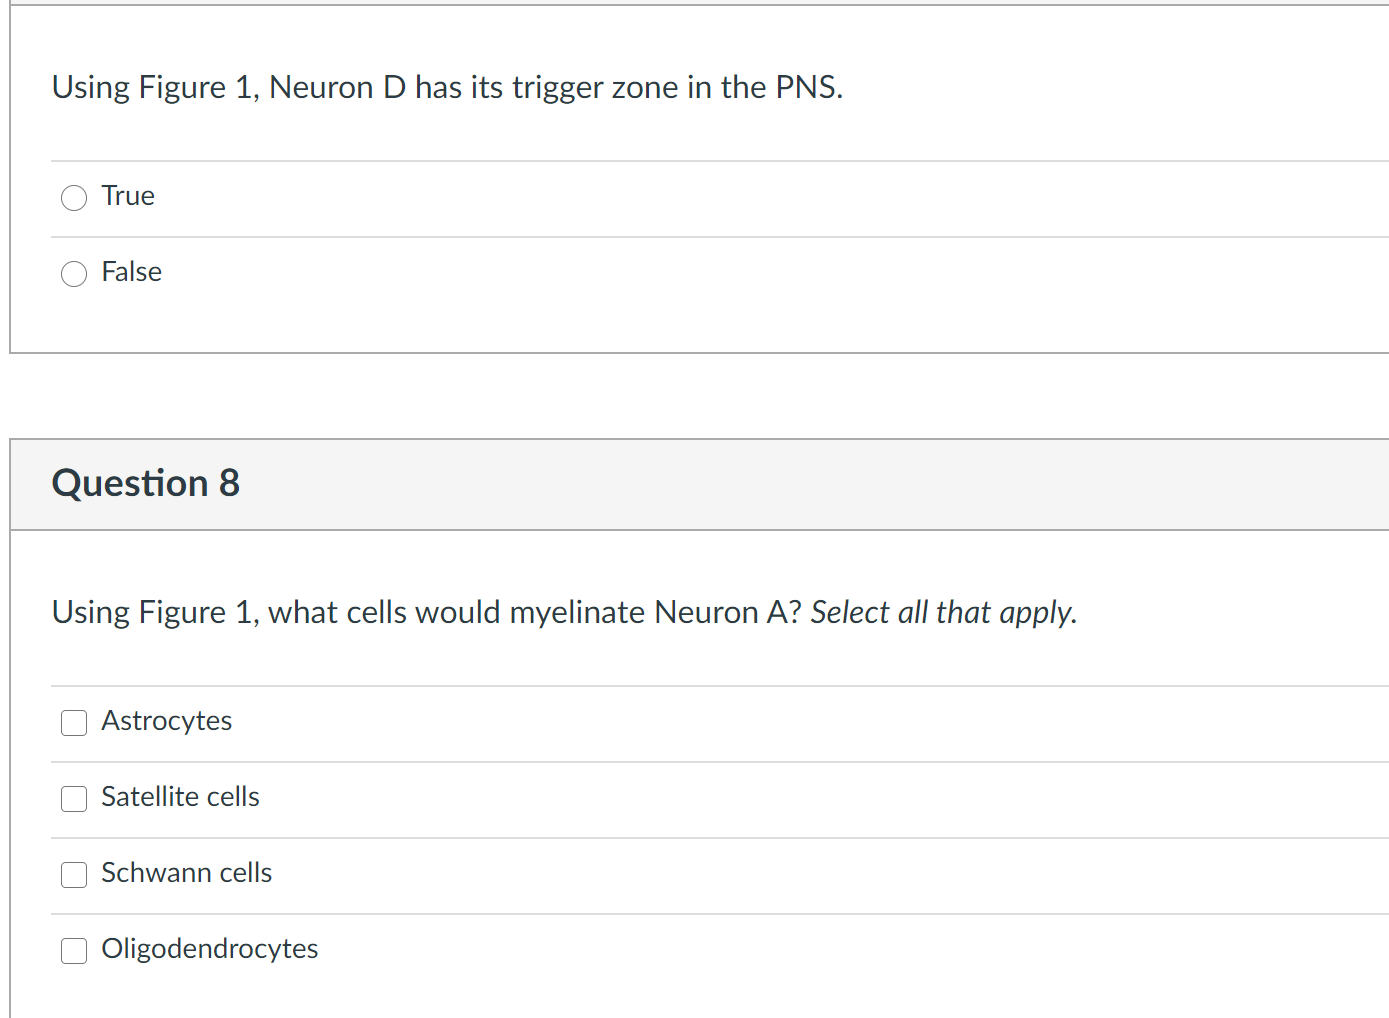The width and height of the screenshot is (1389, 1018).
Task: Check the Satellite cells checkbox
Action: tap(73, 798)
